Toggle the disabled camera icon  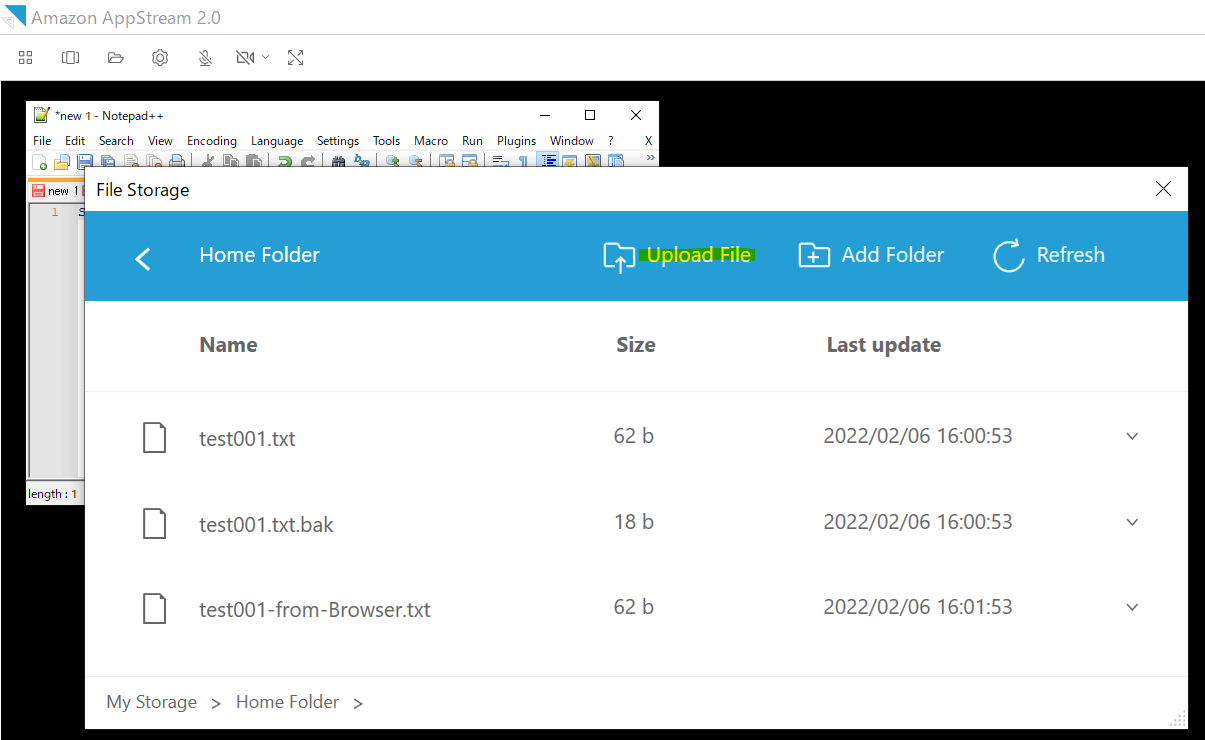point(245,57)
